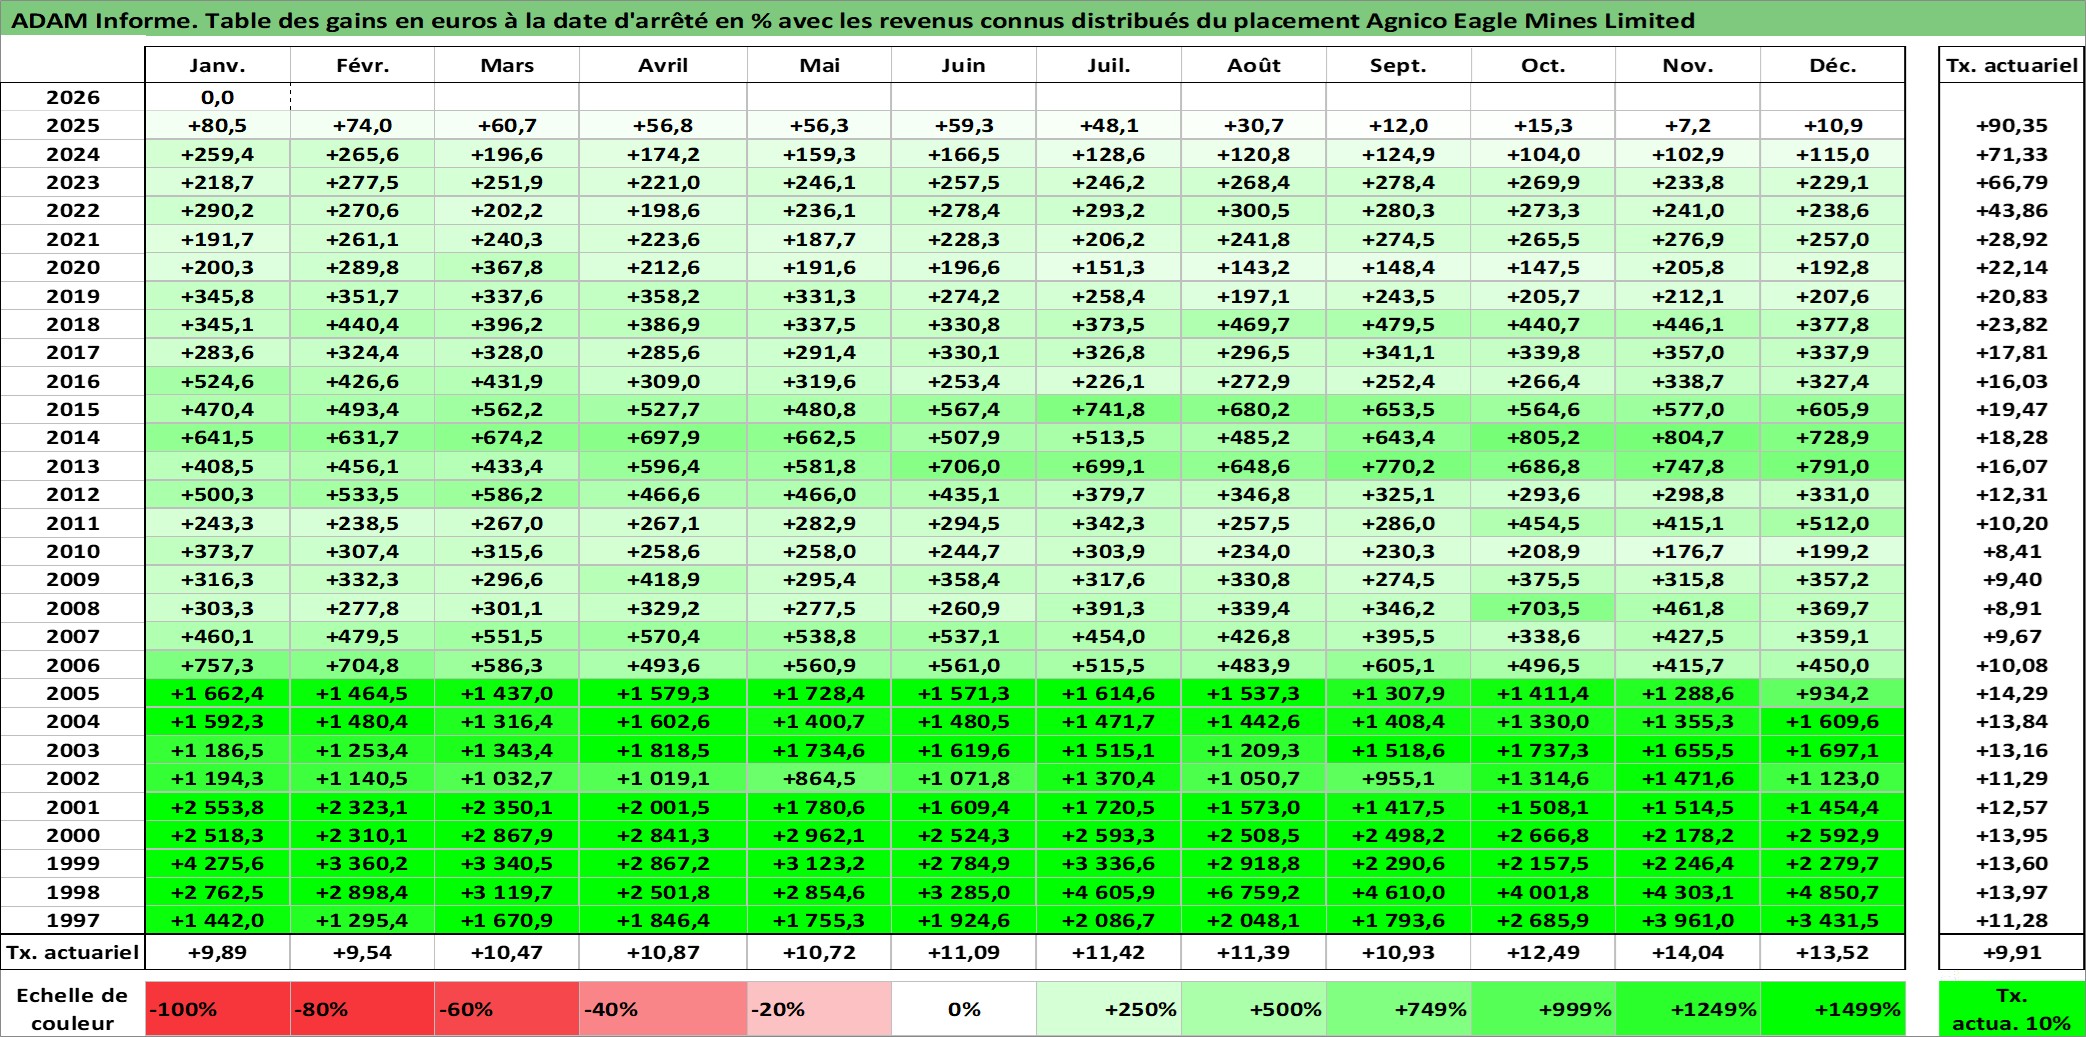Click the +1499% green color scale swatch
The image size is (2086, 1037).
1833,1009
